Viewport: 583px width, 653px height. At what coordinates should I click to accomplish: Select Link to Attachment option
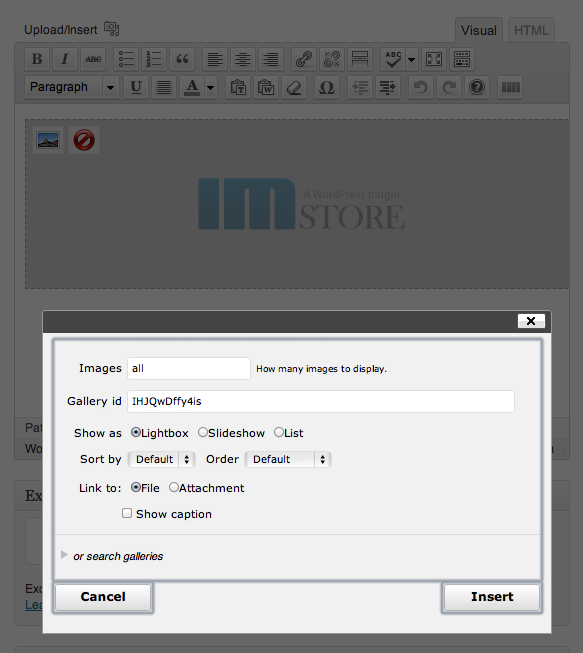tap(174, 487)
